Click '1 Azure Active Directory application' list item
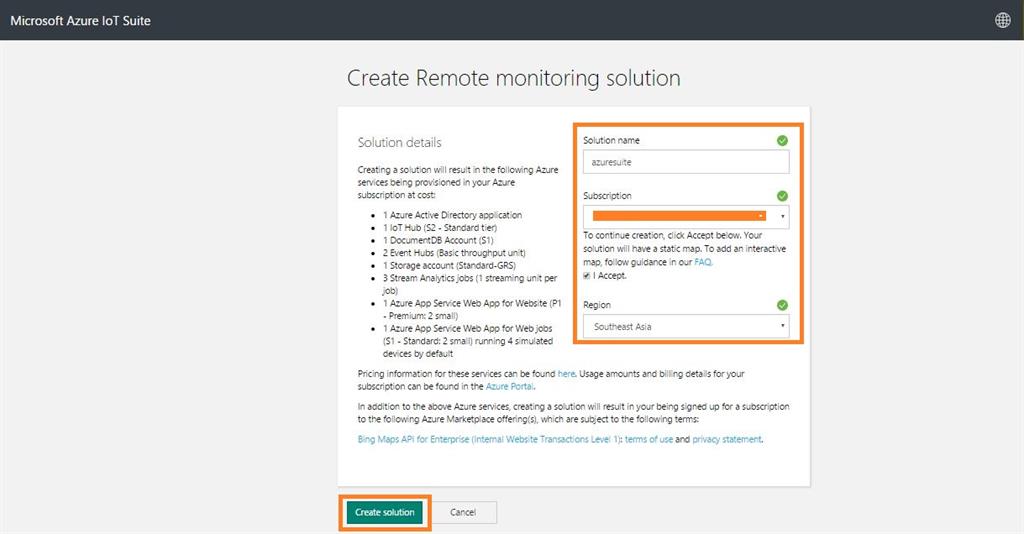The height and width of the screenshot is (534, 1024). click(452, 215)
